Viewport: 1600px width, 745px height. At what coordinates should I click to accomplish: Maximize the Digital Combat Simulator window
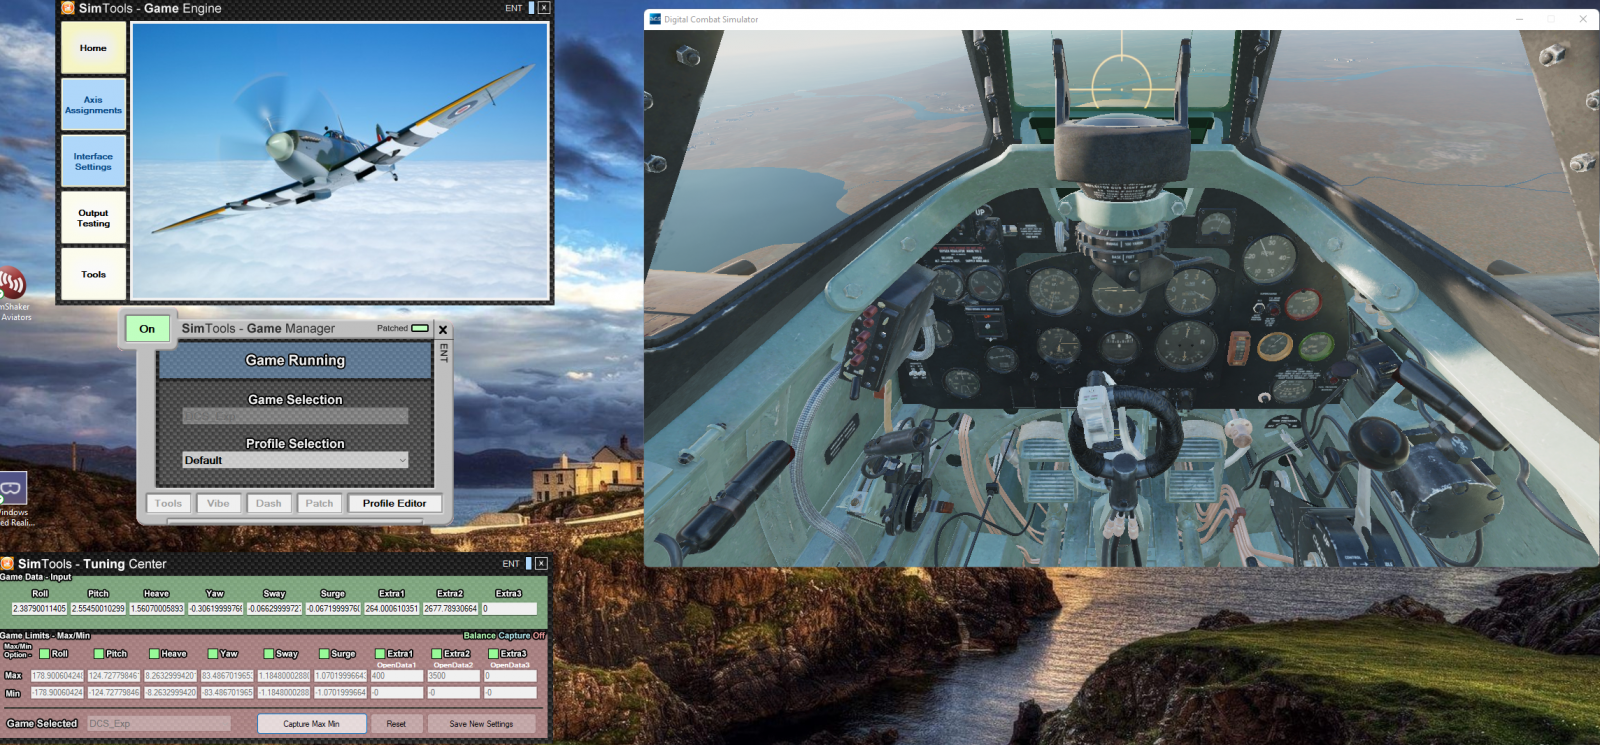point(1551,19)
